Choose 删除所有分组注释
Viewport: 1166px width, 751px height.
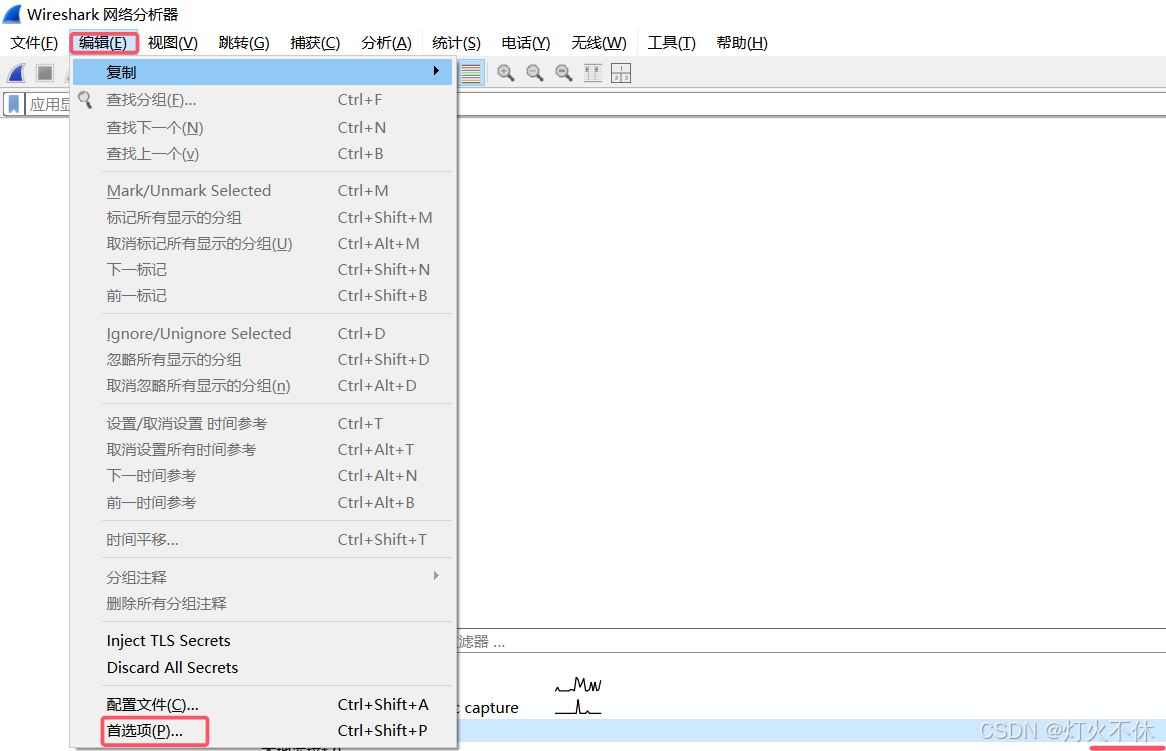(x=262, y=604)
